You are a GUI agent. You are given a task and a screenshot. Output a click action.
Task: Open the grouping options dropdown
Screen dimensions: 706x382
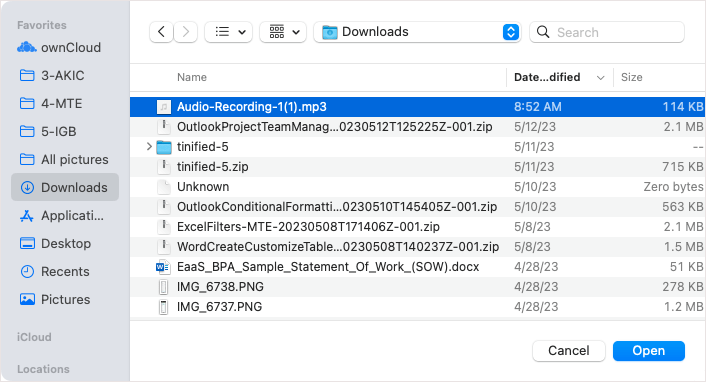pos(283,32)
